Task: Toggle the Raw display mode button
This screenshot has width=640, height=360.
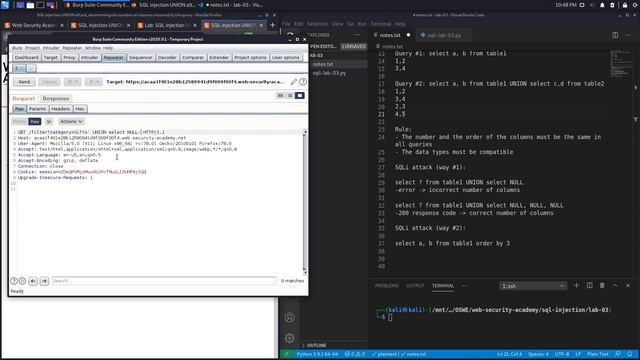Action: coord(35,122)
